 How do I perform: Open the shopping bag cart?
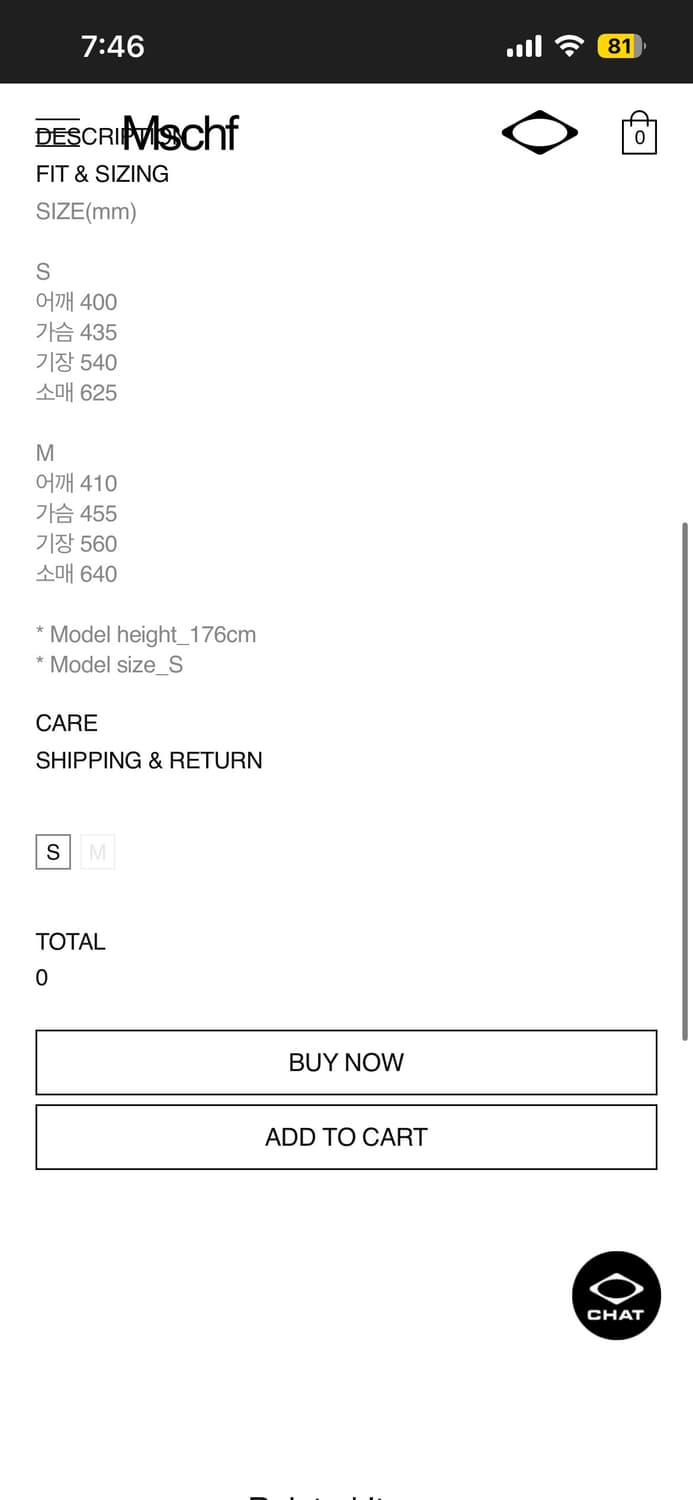(639, 133)
